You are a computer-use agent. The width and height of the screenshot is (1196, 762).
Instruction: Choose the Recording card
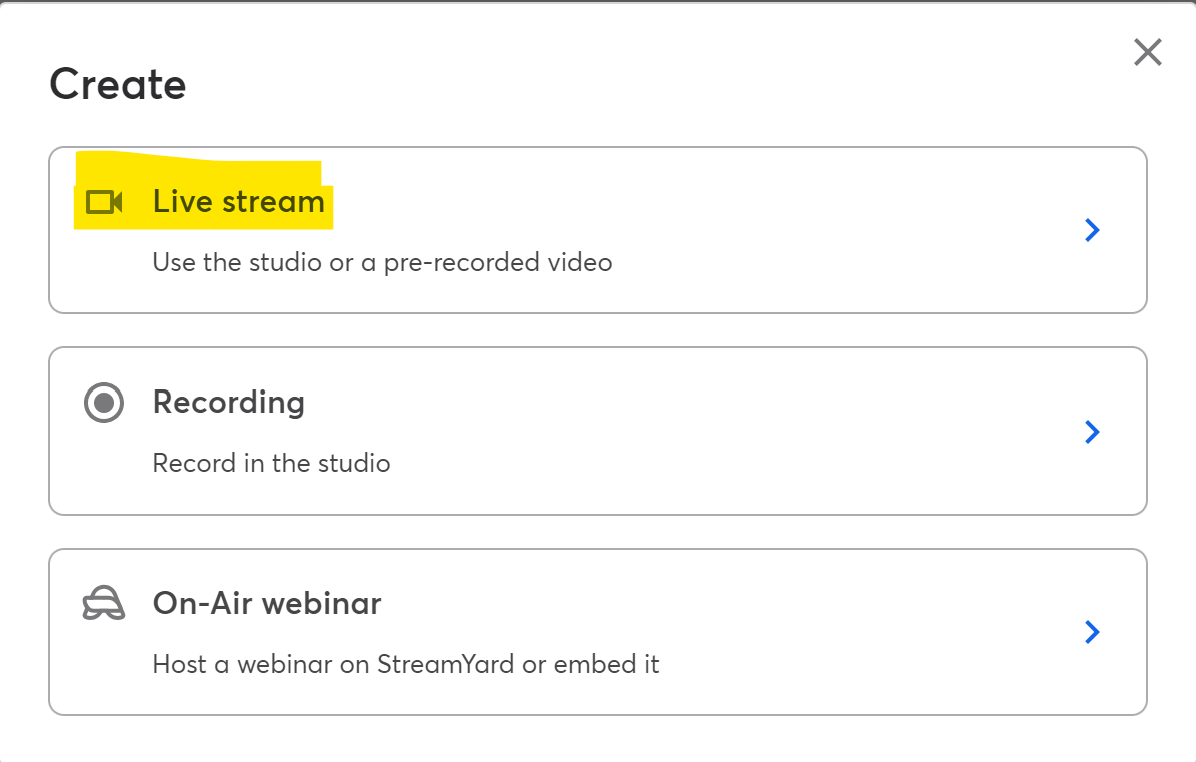pos(598,431)
